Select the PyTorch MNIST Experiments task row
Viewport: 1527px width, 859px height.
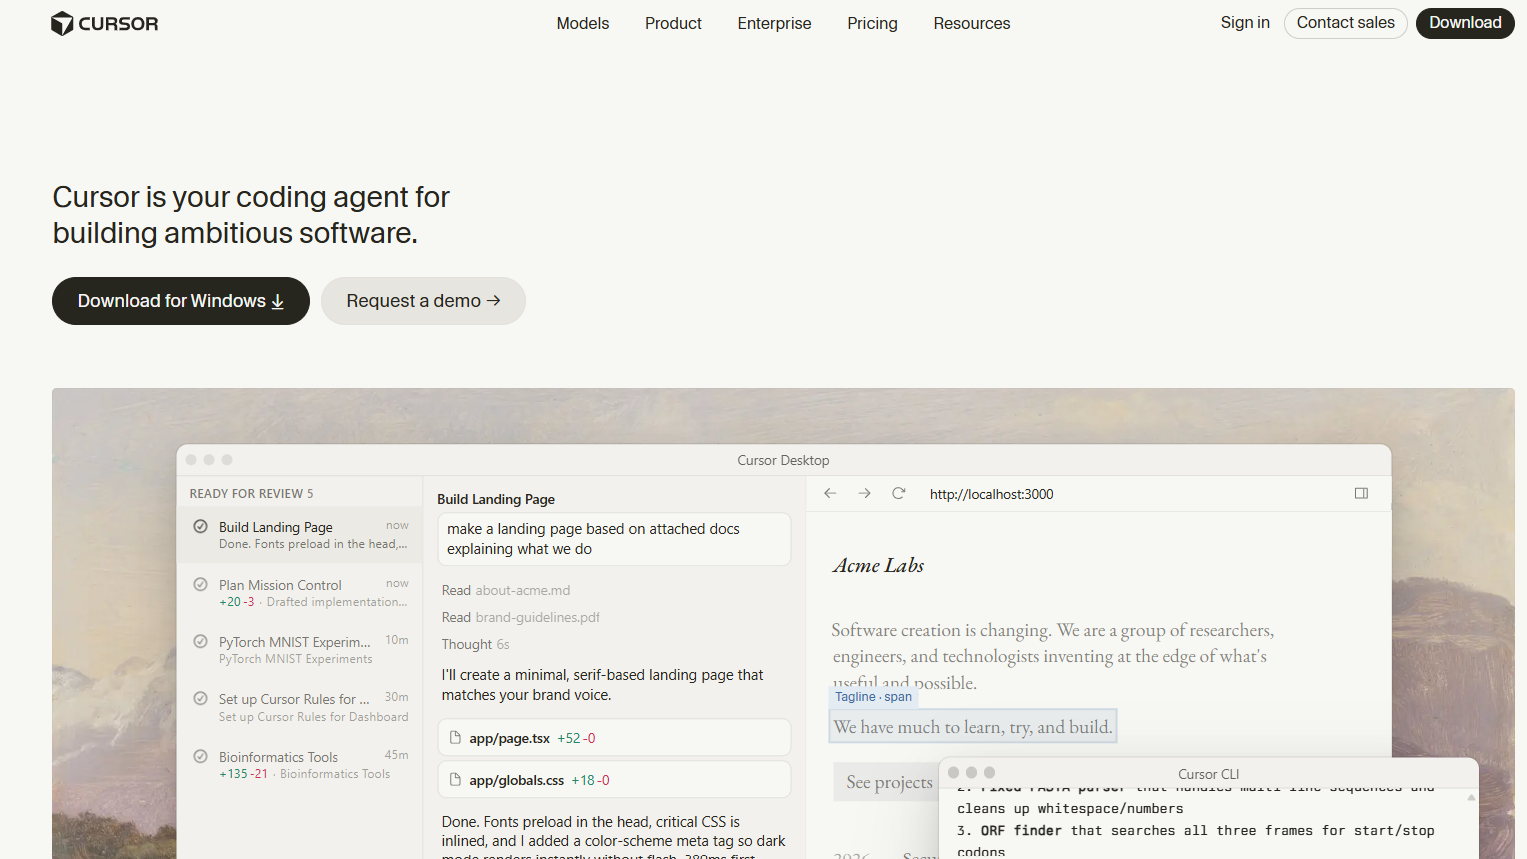(x=300, y=650)
